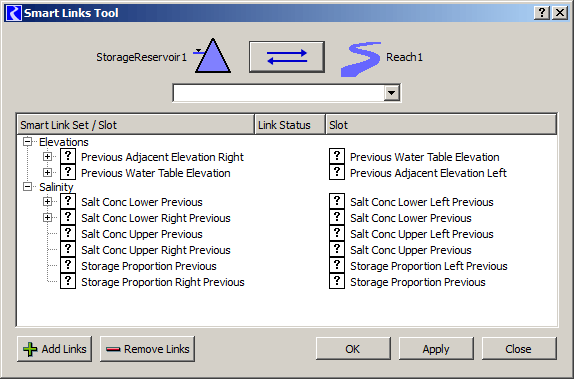Click status icon next to Salt Conc Upper Previous on left
This screenshot has height=379, width=574.
click(68, 233)
